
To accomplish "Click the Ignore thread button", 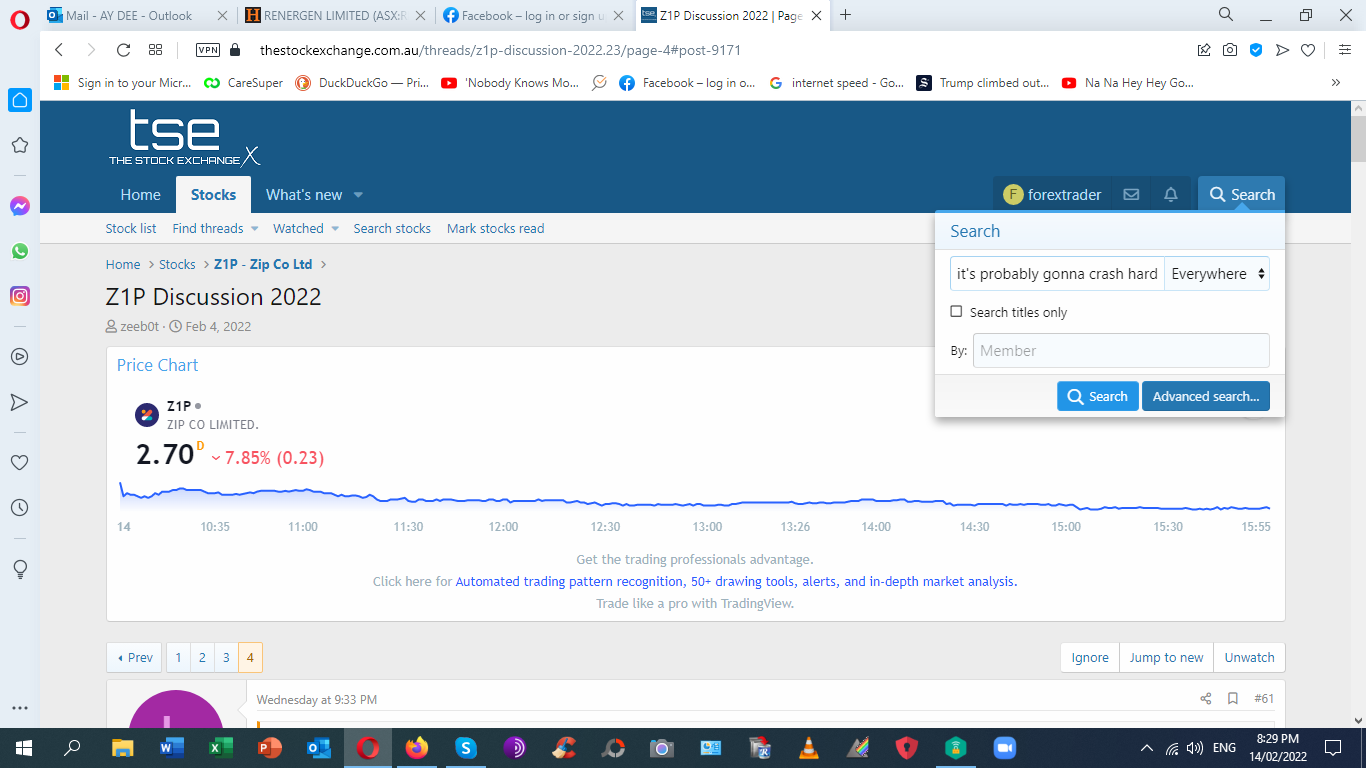I will (1090, 657).
